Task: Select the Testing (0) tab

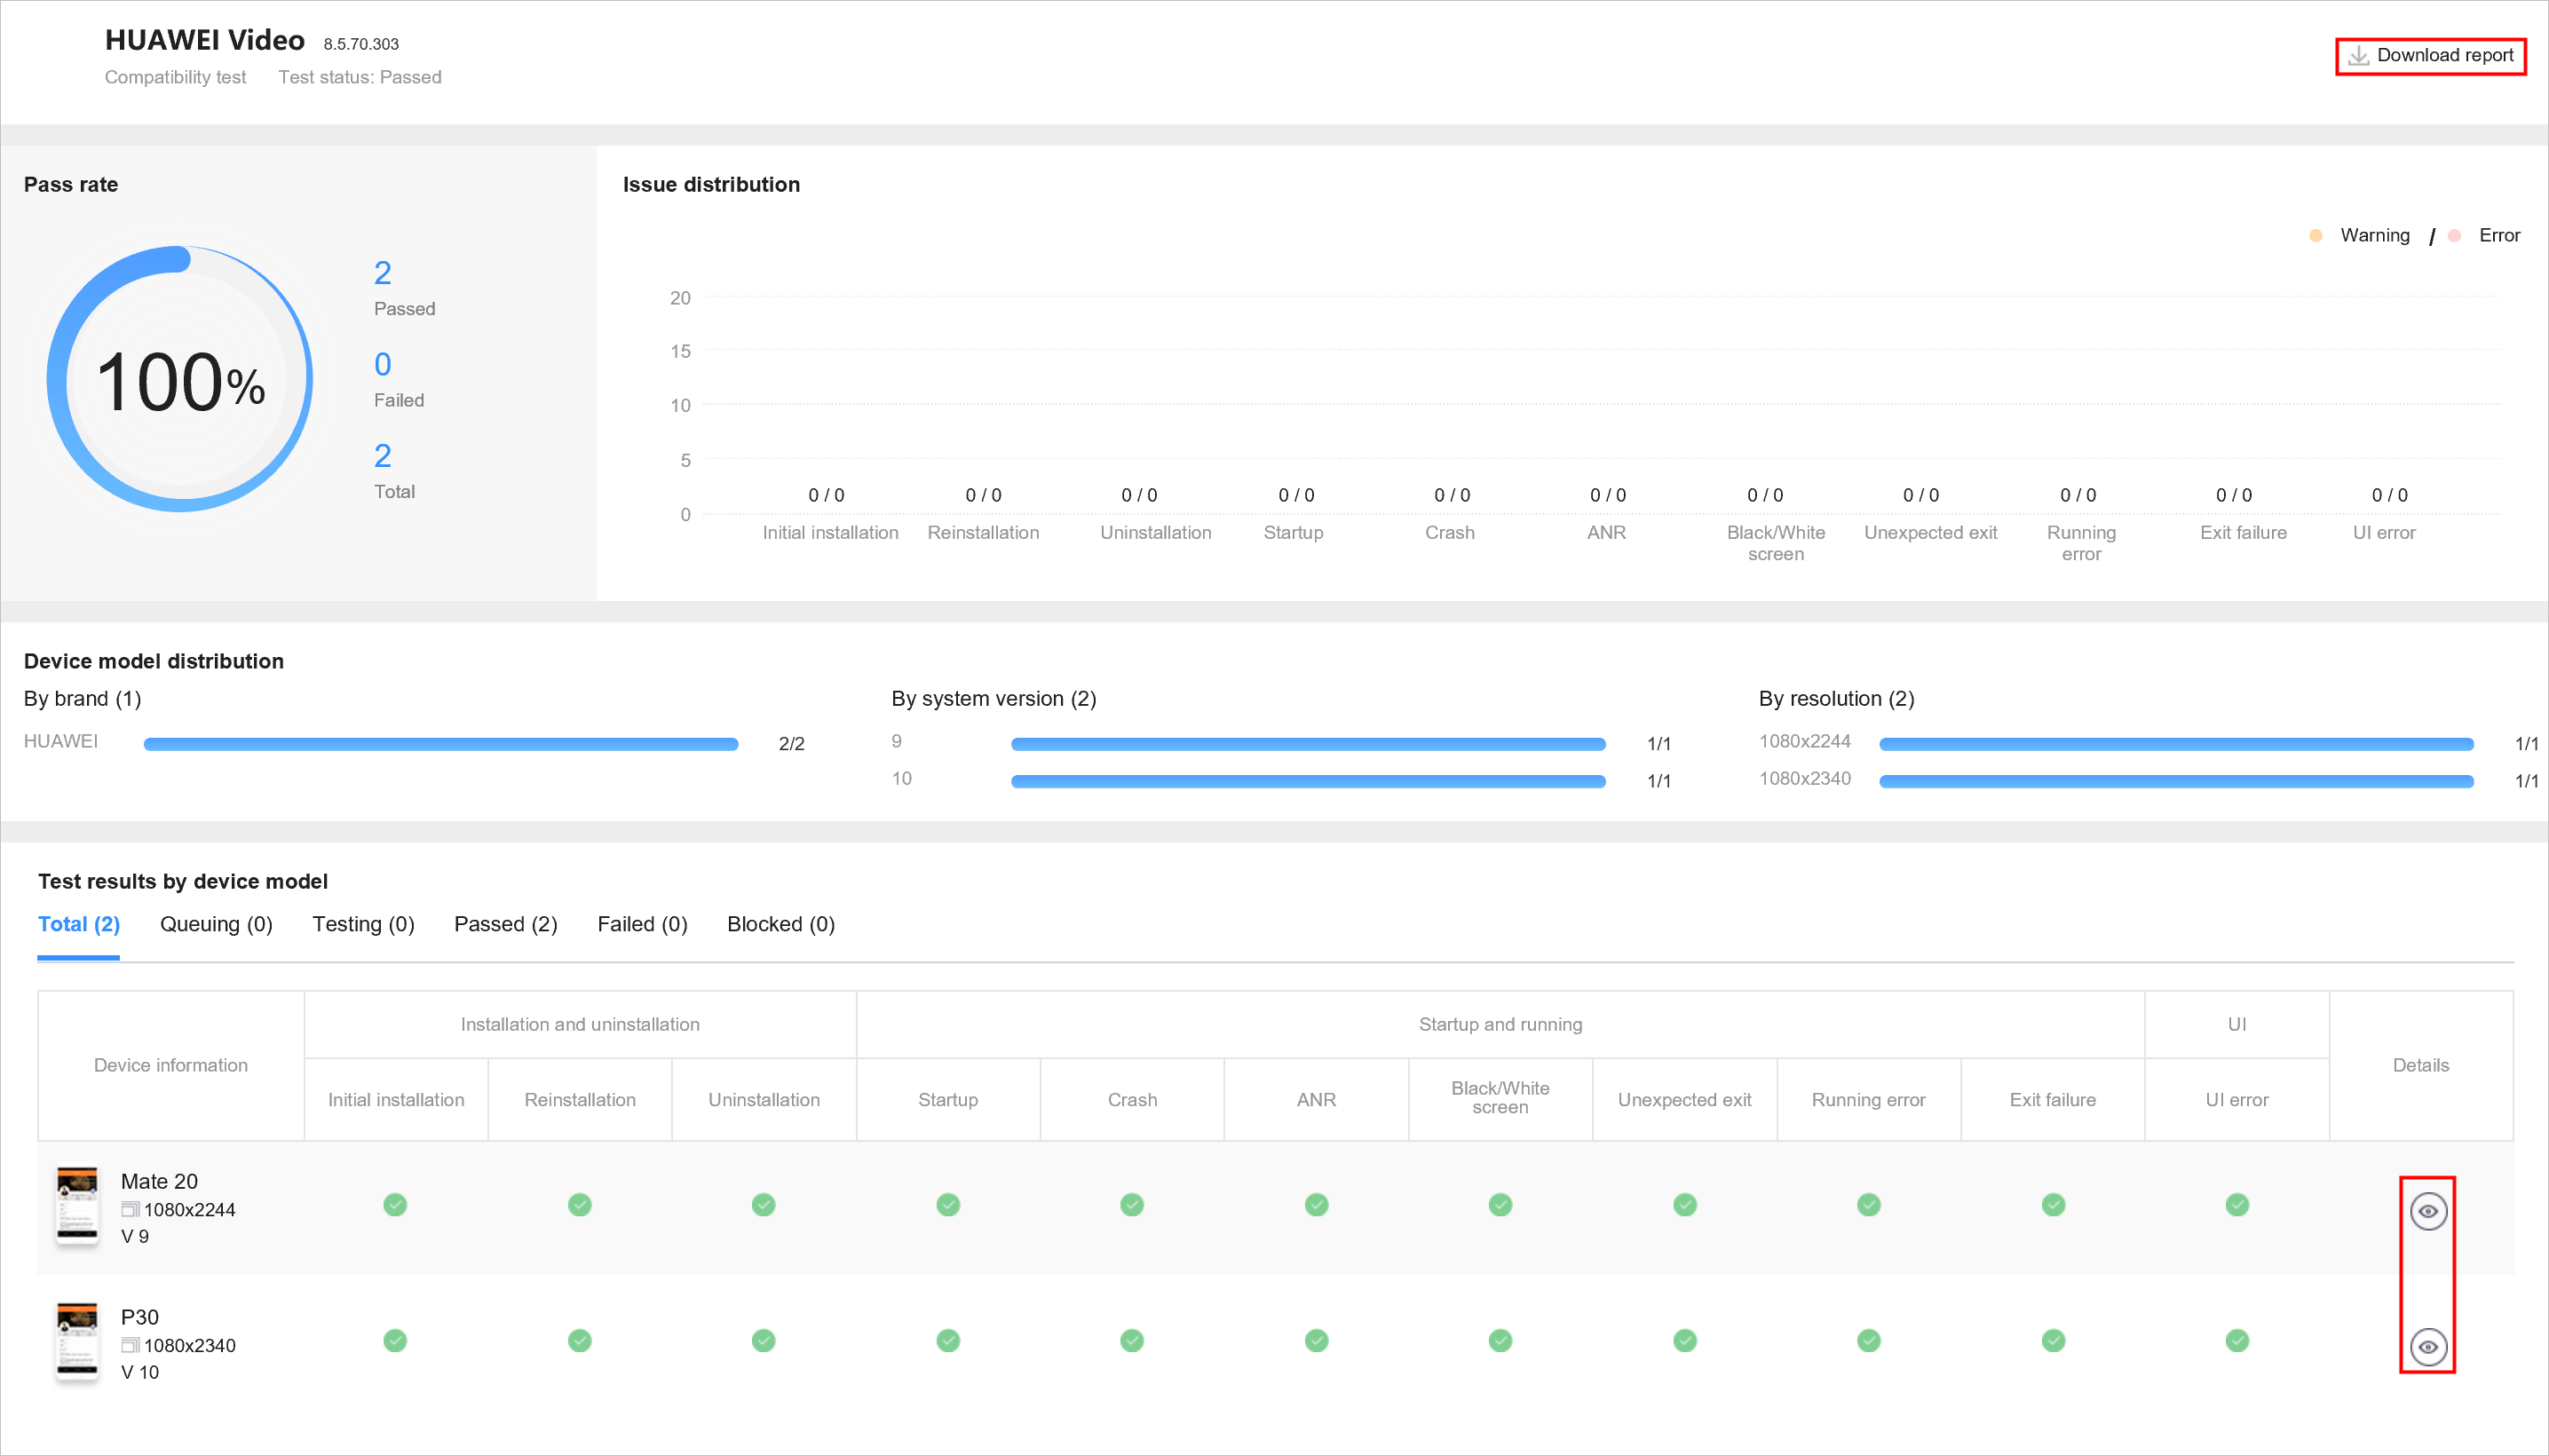Action: pyautogui.click(x=363, y=924)
